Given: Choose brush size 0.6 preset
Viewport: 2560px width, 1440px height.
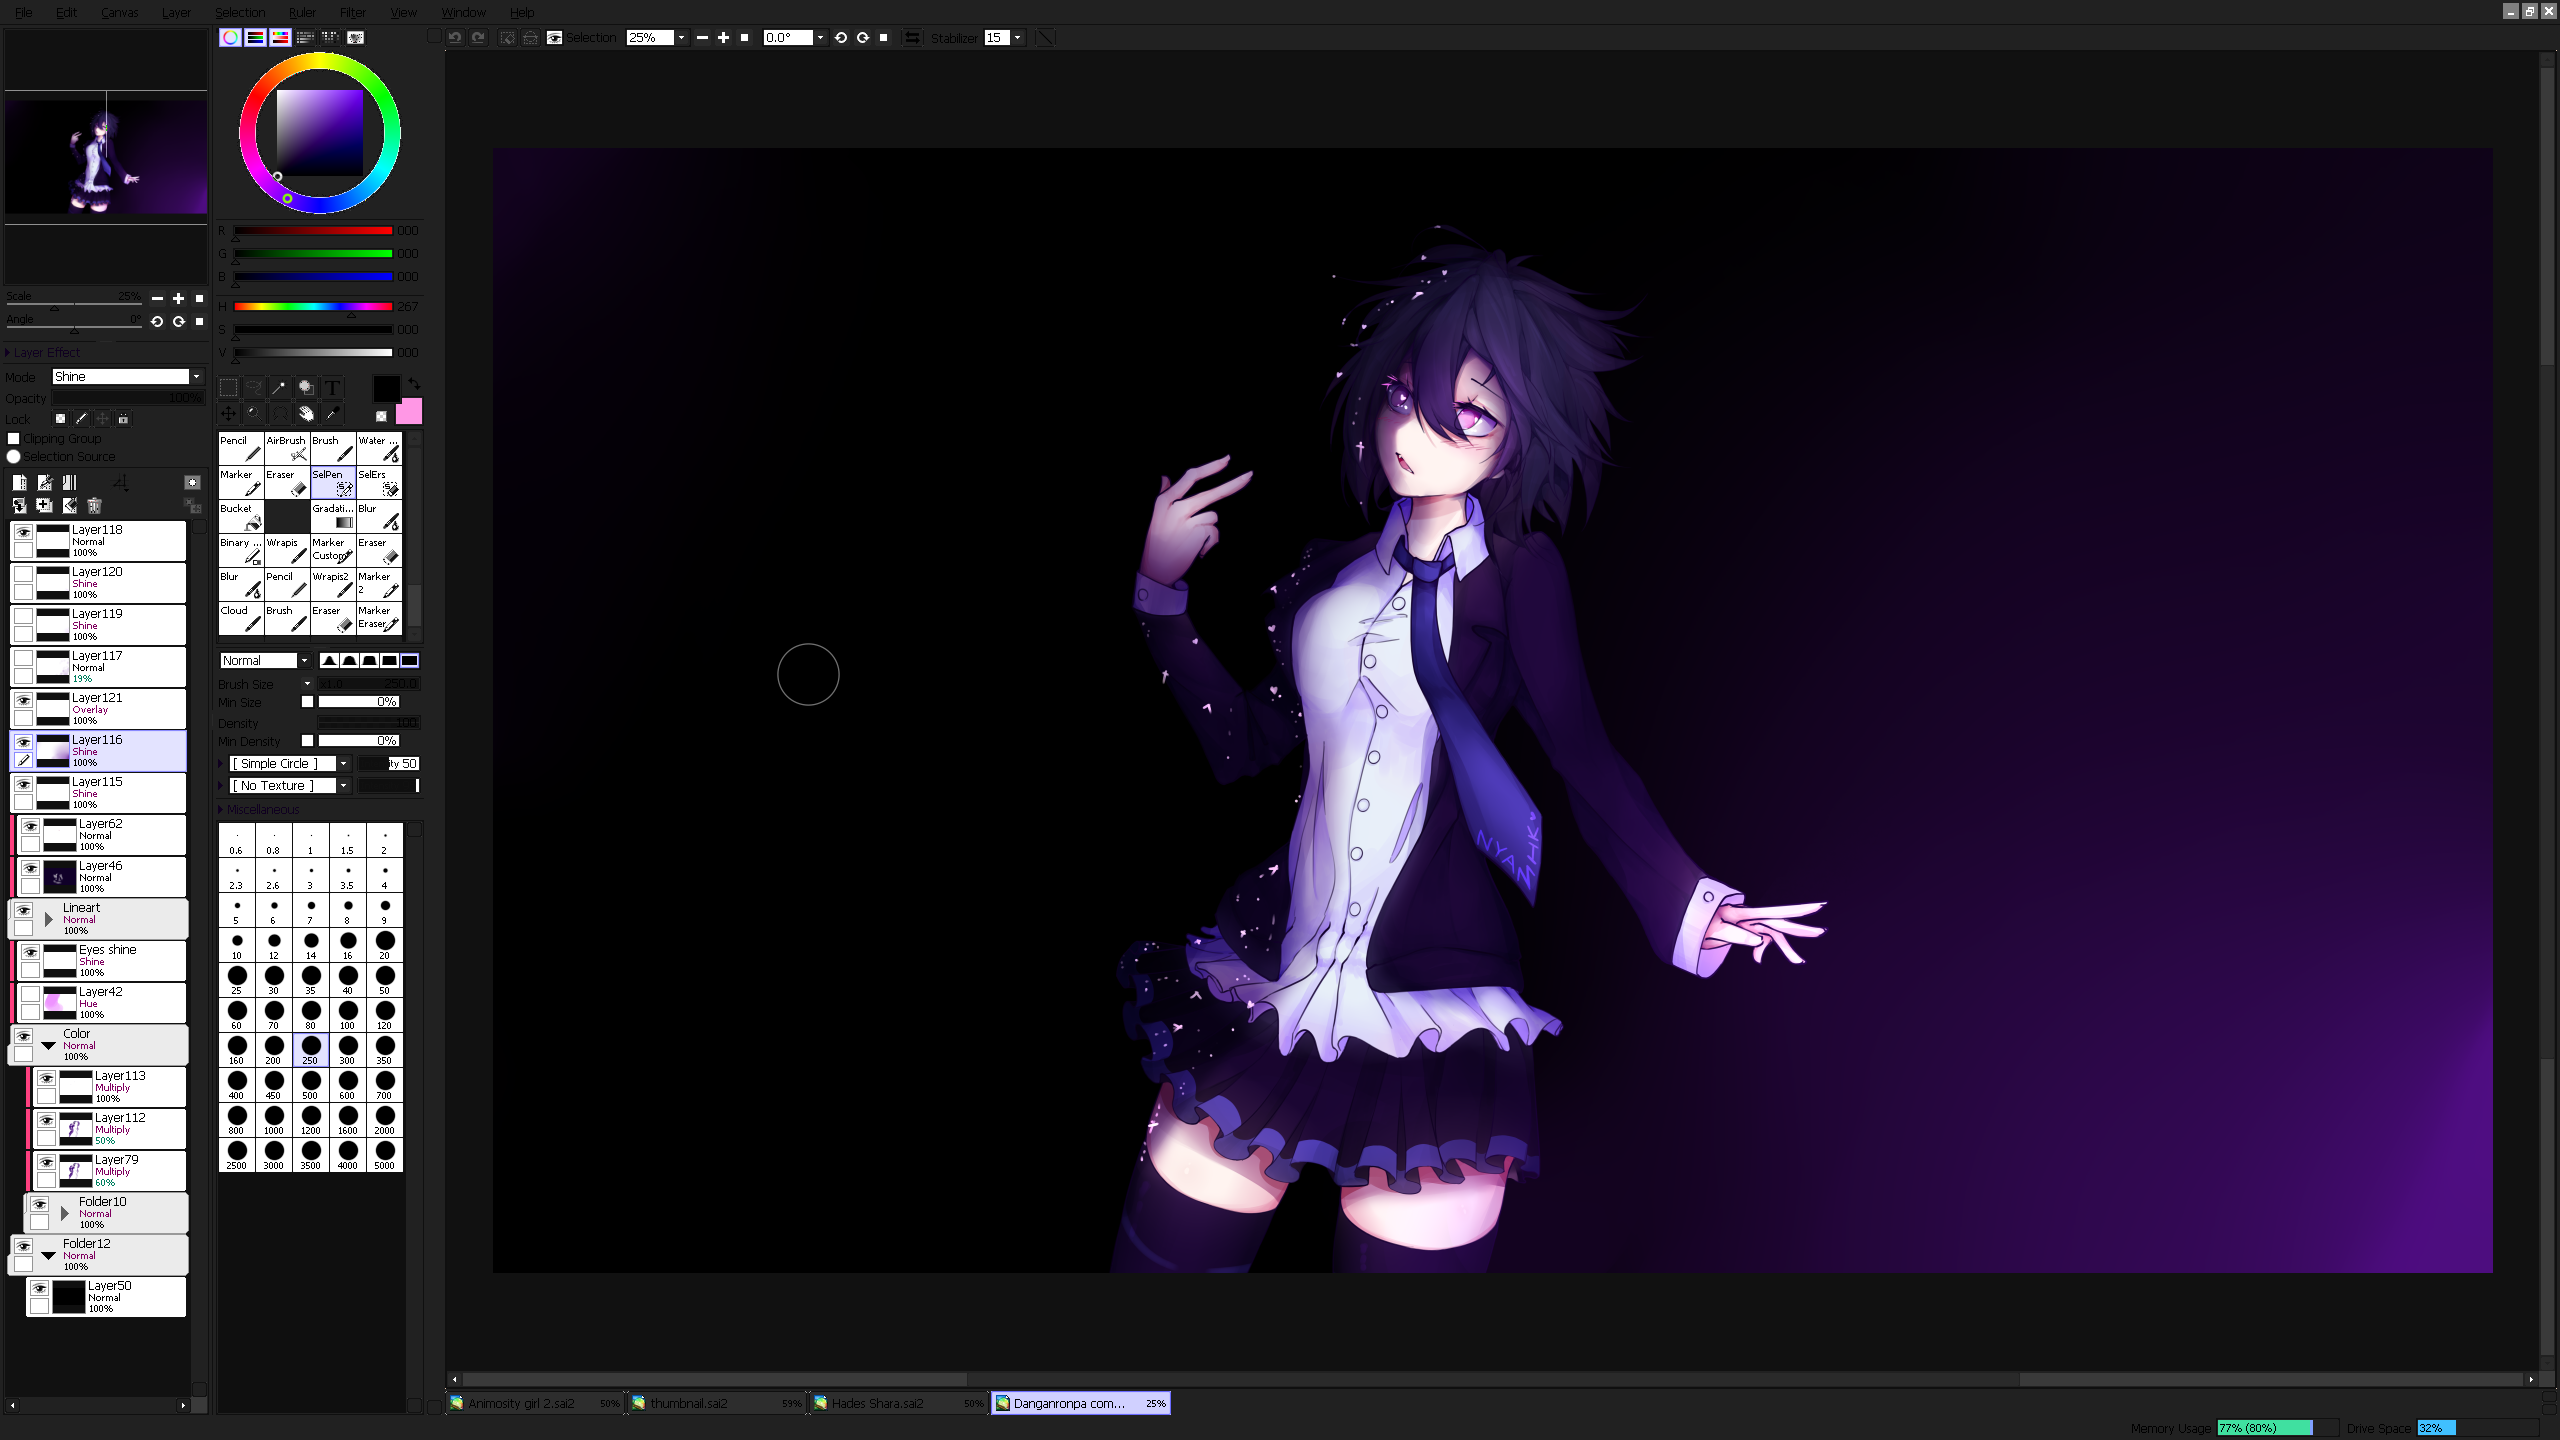Looking at the screenshot, I should tap(236, 840).
